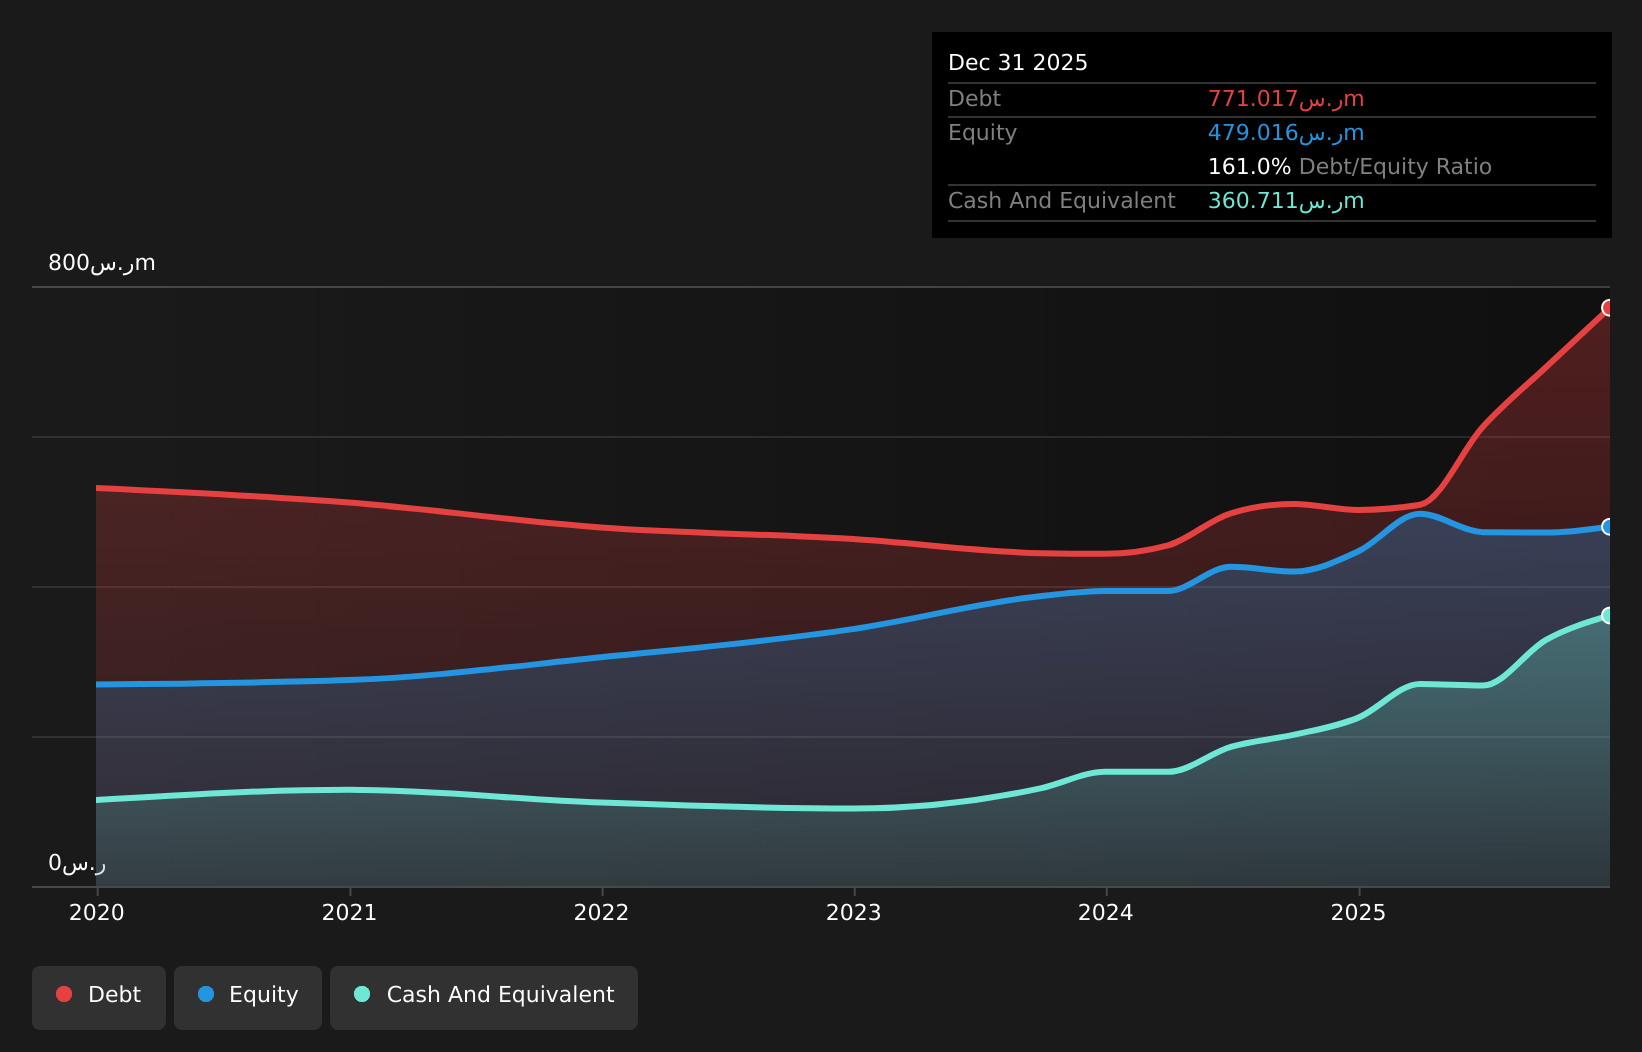Expand details for Dec 31 2025 tooltip
Image resolution: width=1642 pixels, height=1052 pixels.
1017,62
